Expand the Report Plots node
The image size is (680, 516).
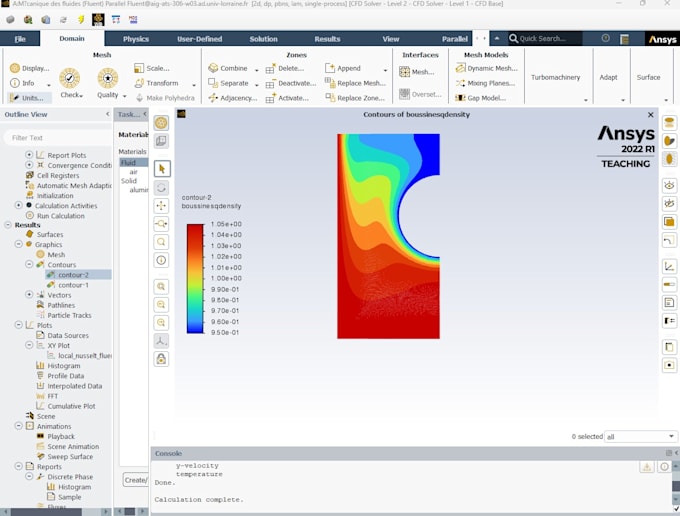29,155
